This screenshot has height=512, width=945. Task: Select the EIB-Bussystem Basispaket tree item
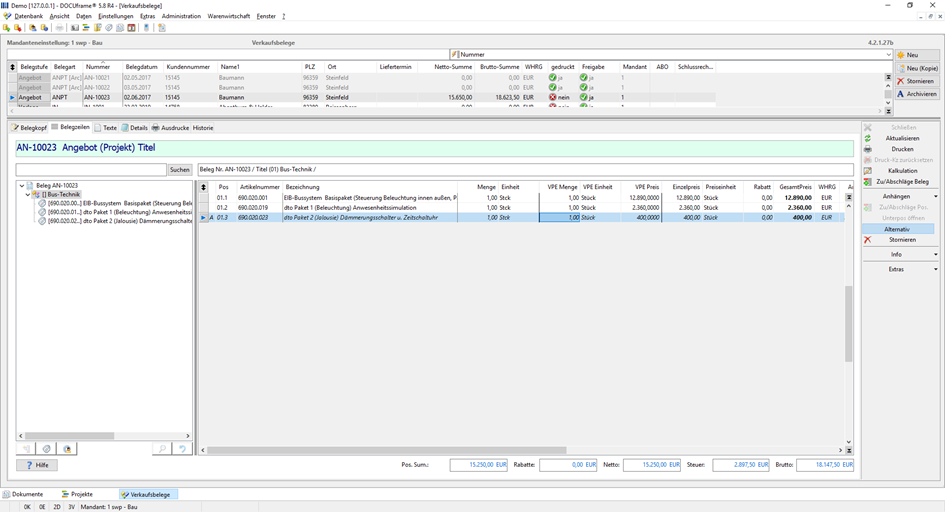pos(119,204)
